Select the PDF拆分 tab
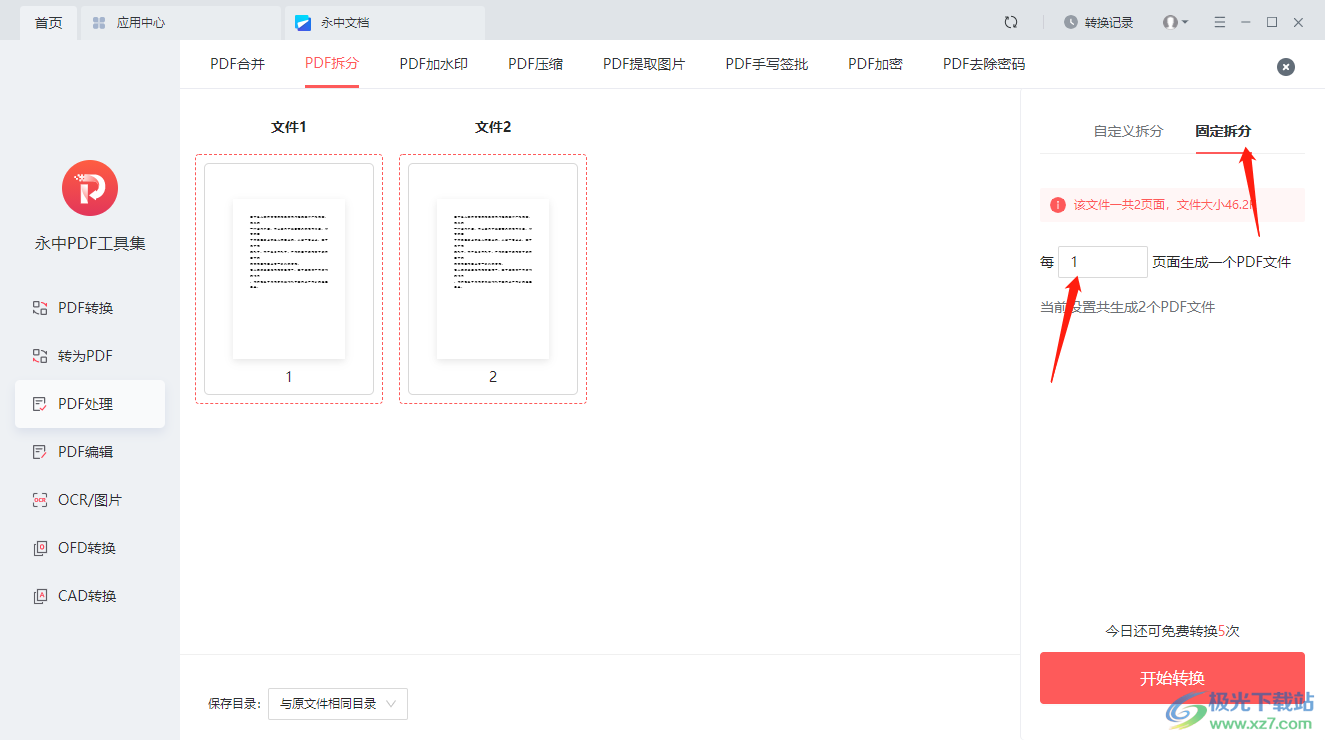Viewport: 1325px width, 740px height. (332, 63)
